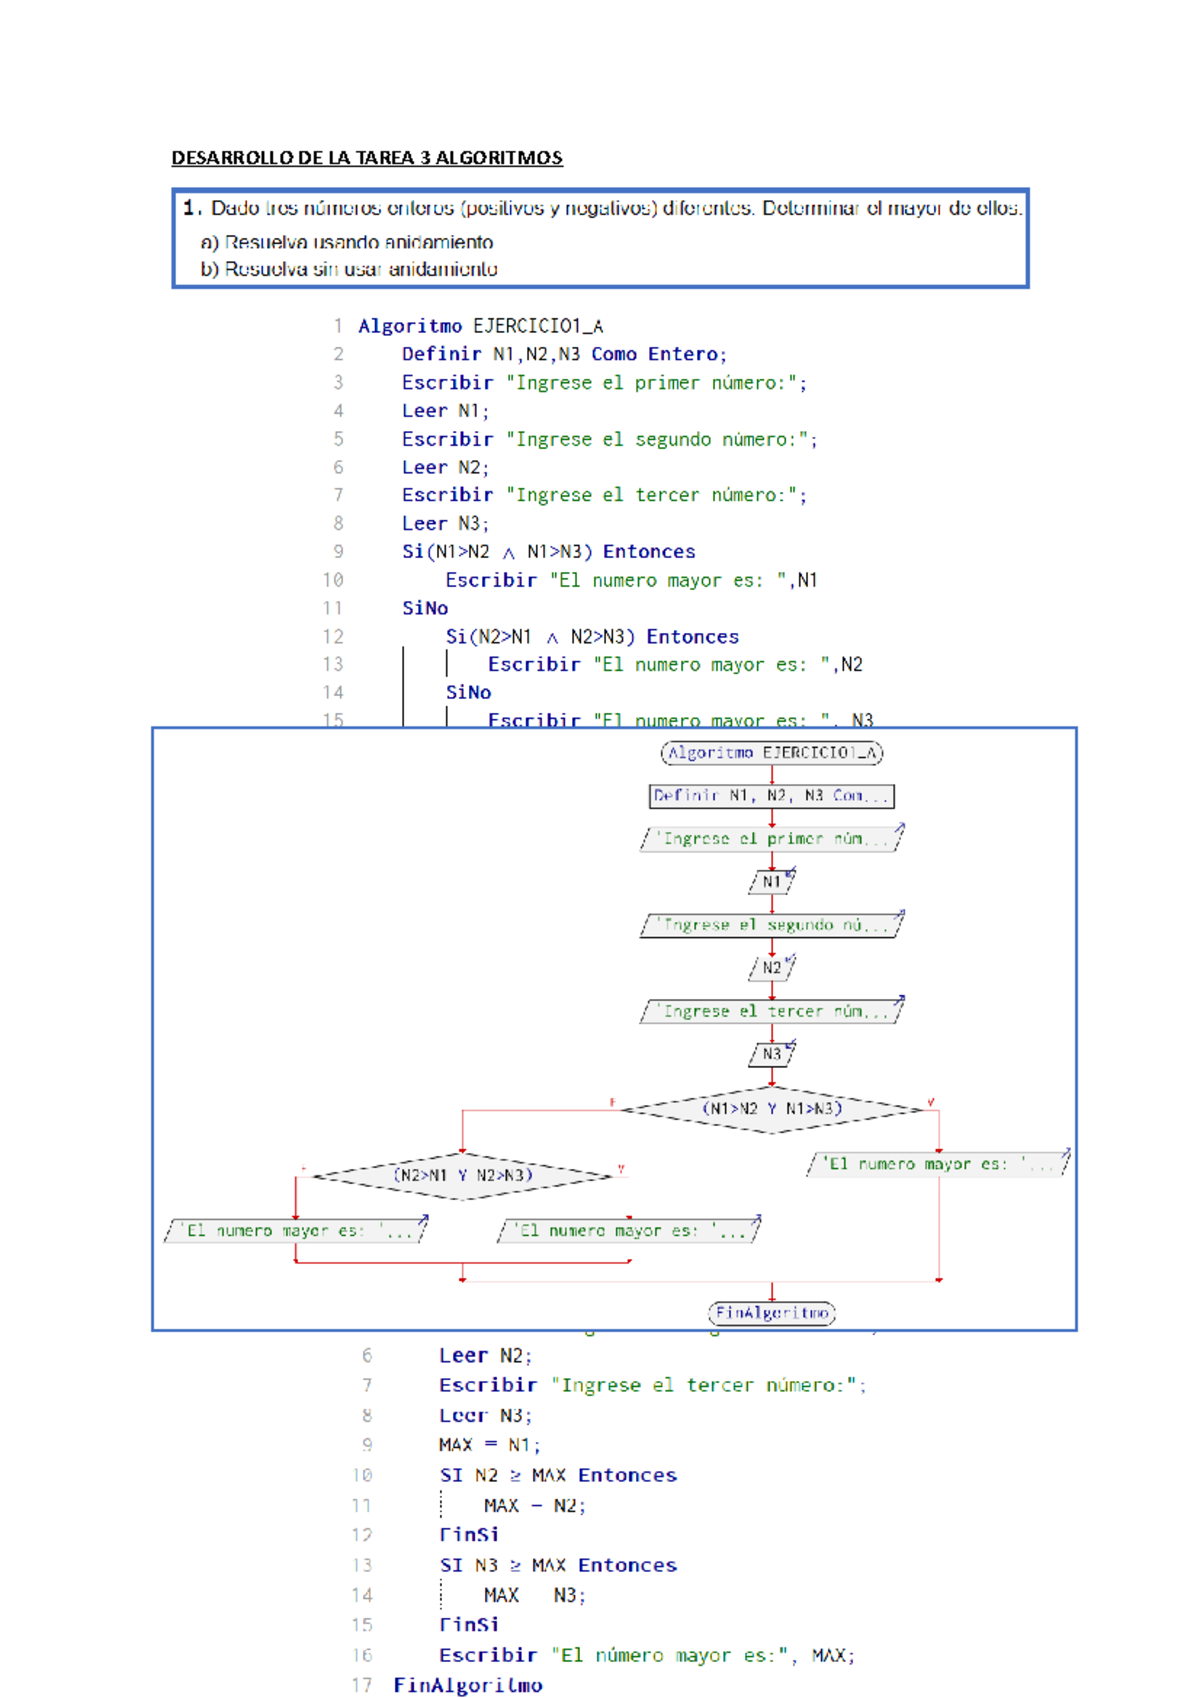Click "FinAlgoritmo" on code line 17
The height and width of the screenshot is (1698, 1200).
coord(468,1685)
